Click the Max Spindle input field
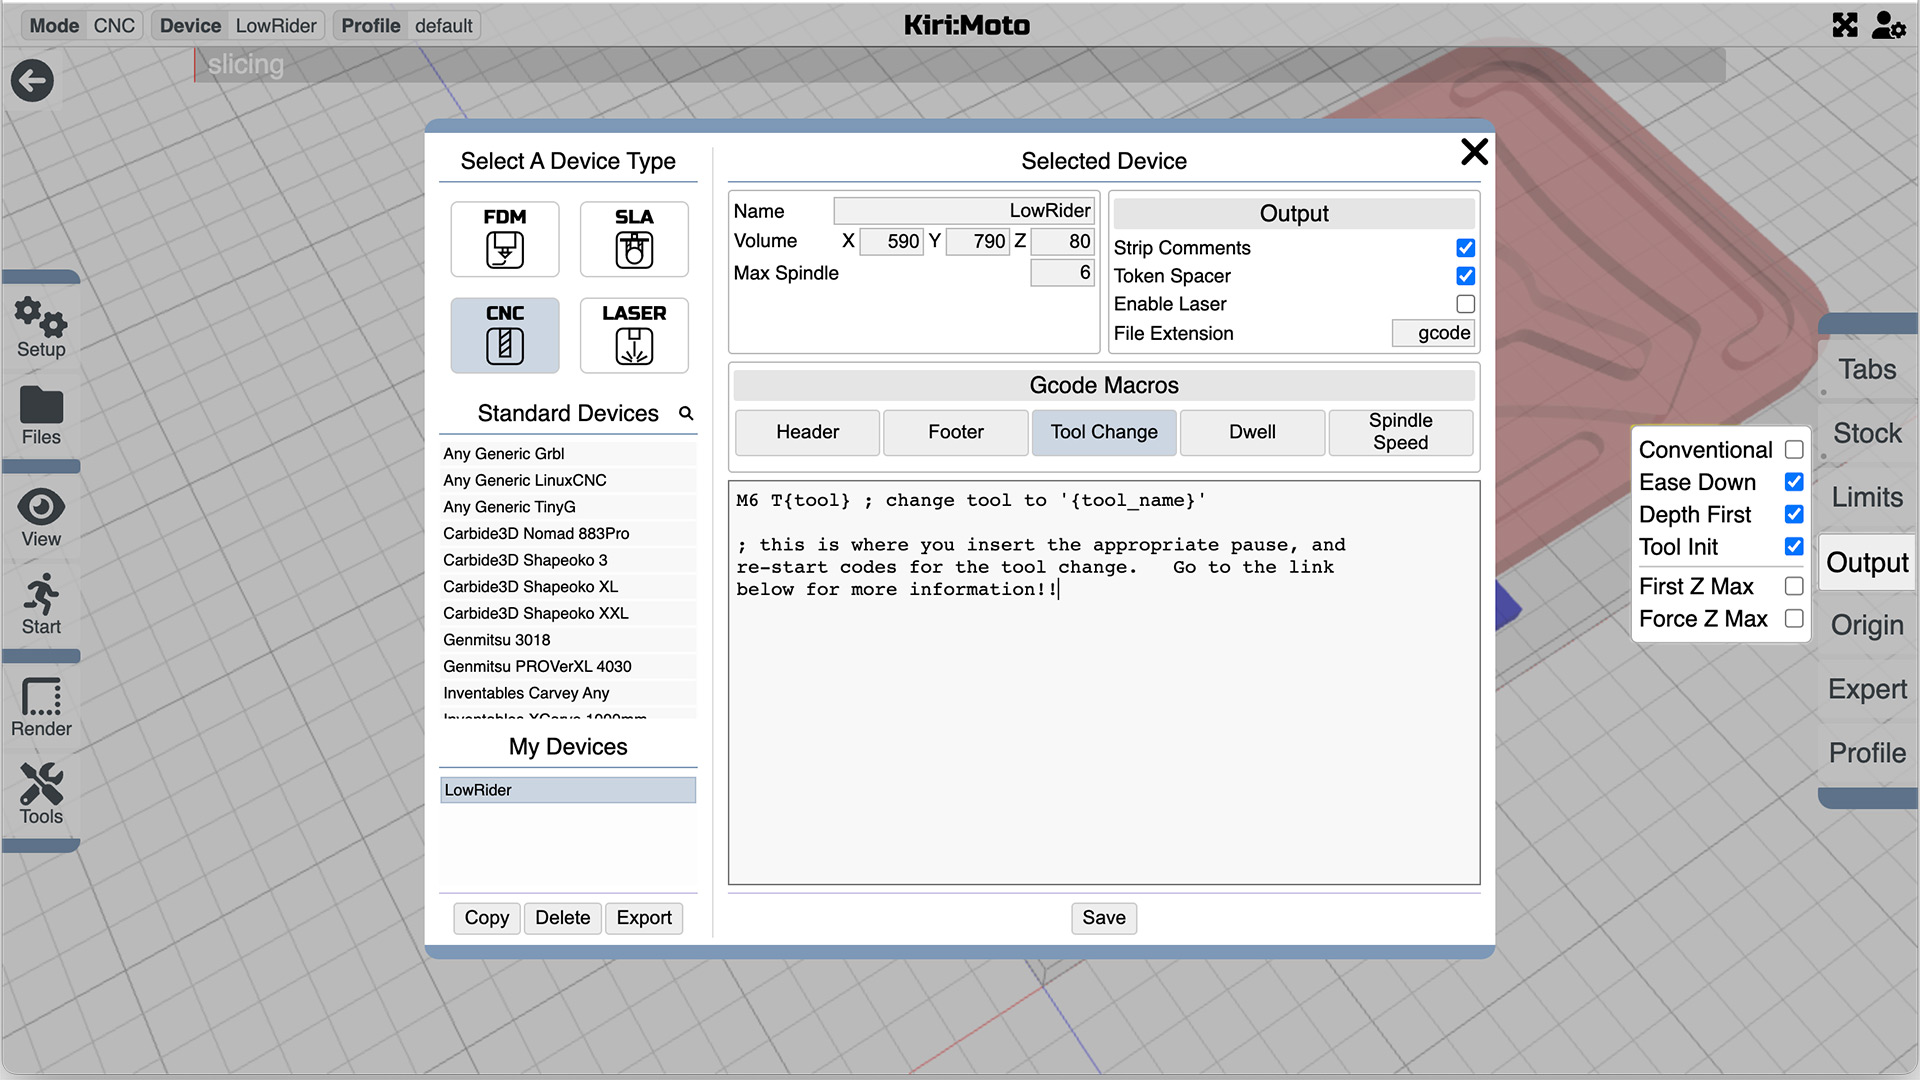Viewport: 1920px width, 1080px height. 1063,273
